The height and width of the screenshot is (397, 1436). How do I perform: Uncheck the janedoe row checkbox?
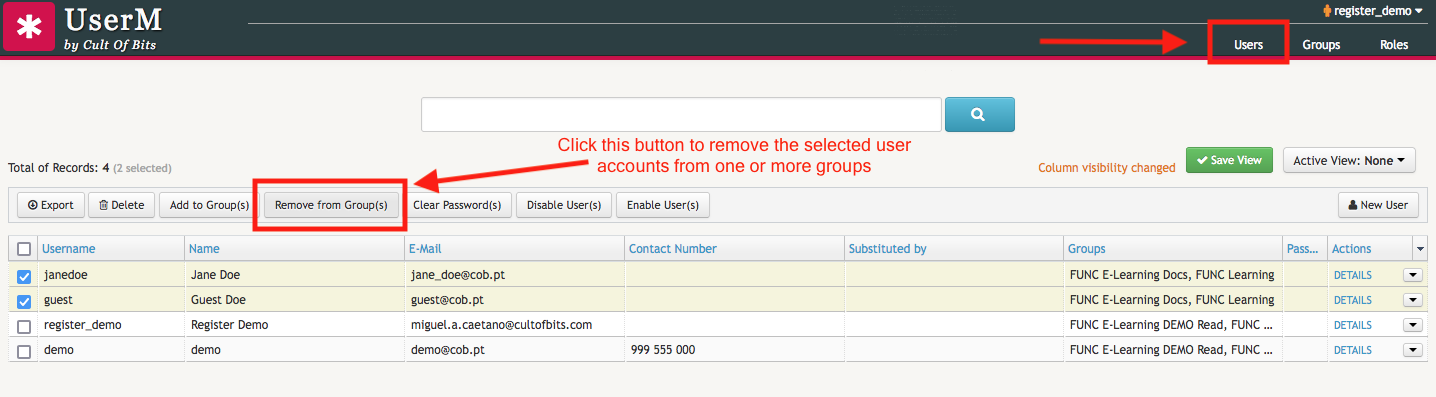(x=24, y=276)
